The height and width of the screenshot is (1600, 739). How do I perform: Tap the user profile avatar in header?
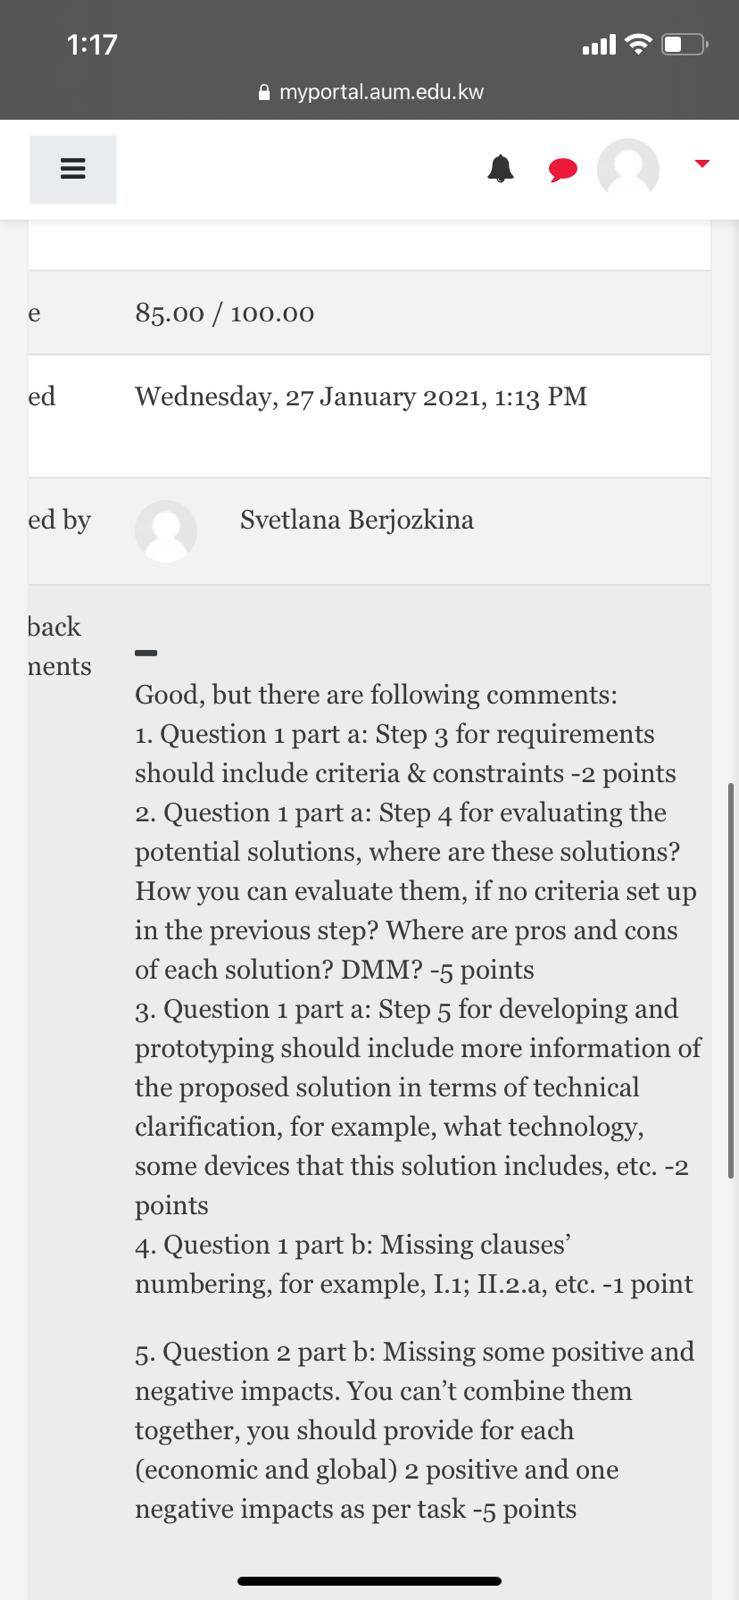pyautogui.click(x=628, y=168)
